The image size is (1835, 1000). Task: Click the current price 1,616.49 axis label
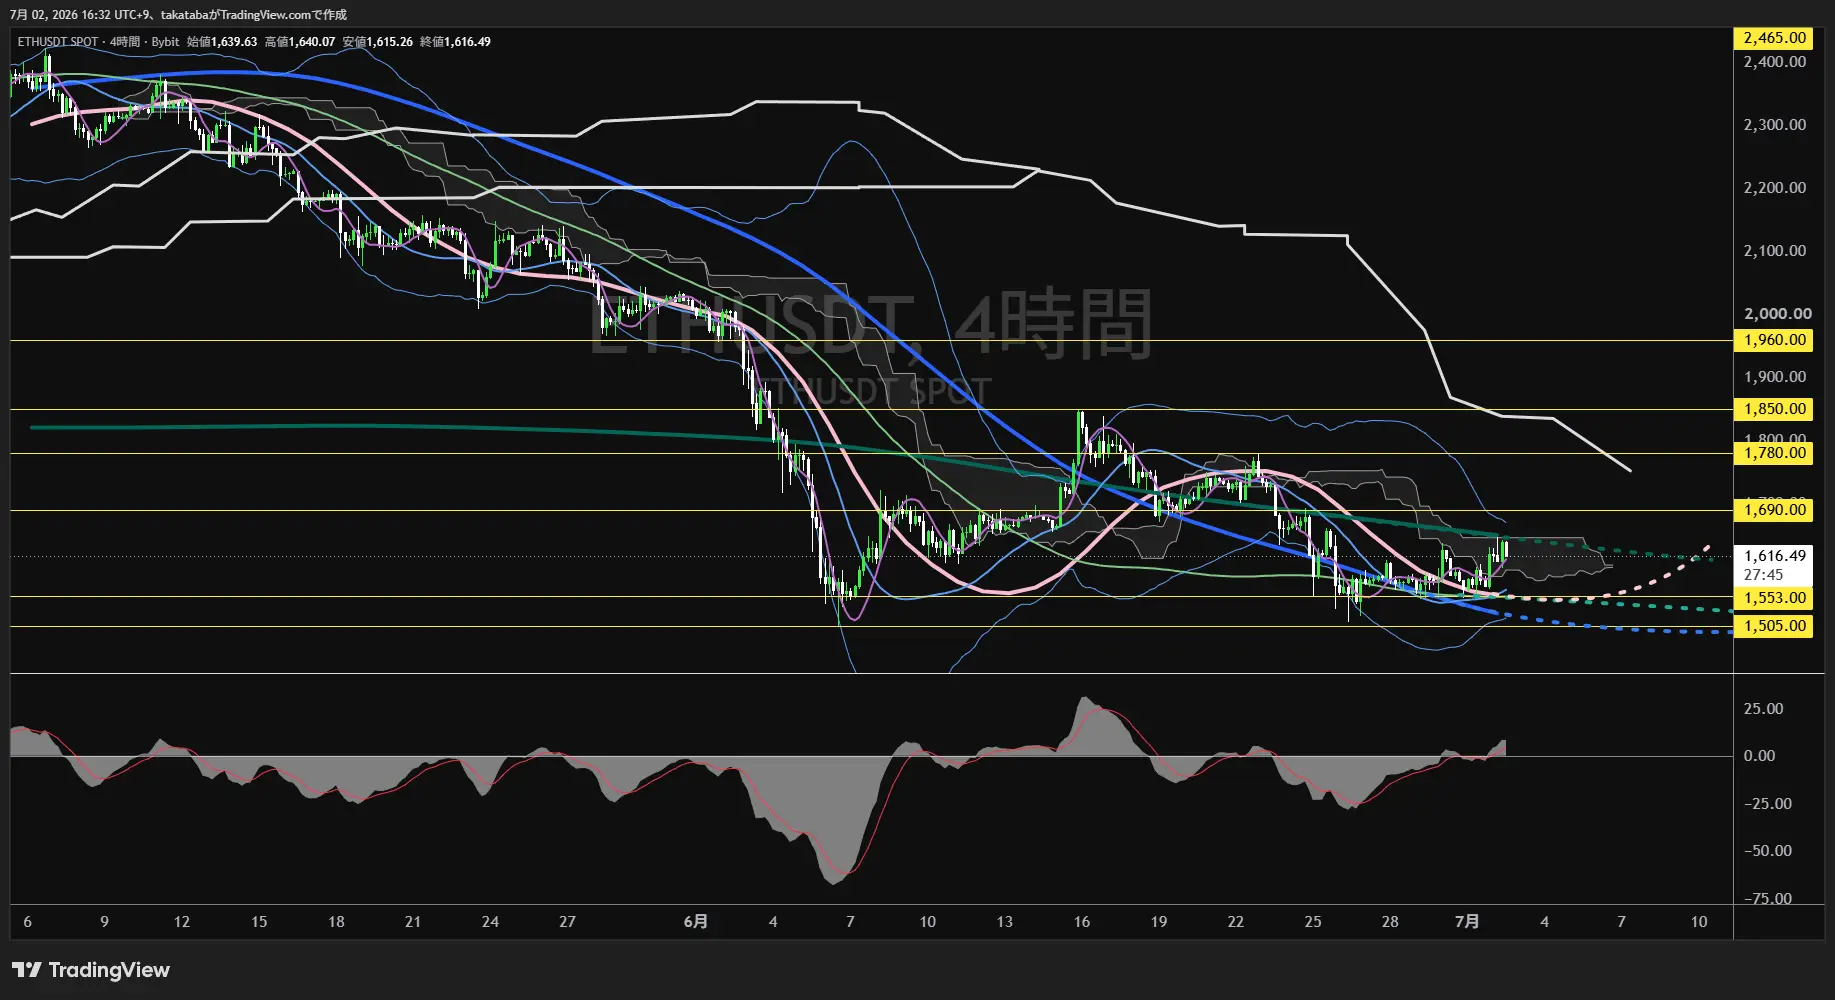coord(1774,556)
